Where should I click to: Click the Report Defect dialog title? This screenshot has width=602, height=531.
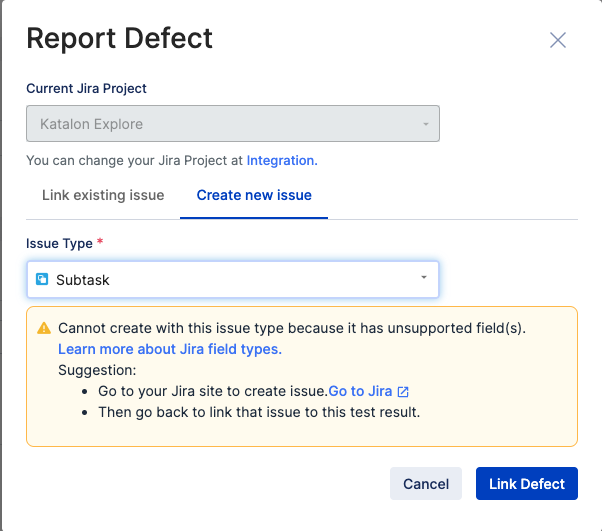pos(119,38)
